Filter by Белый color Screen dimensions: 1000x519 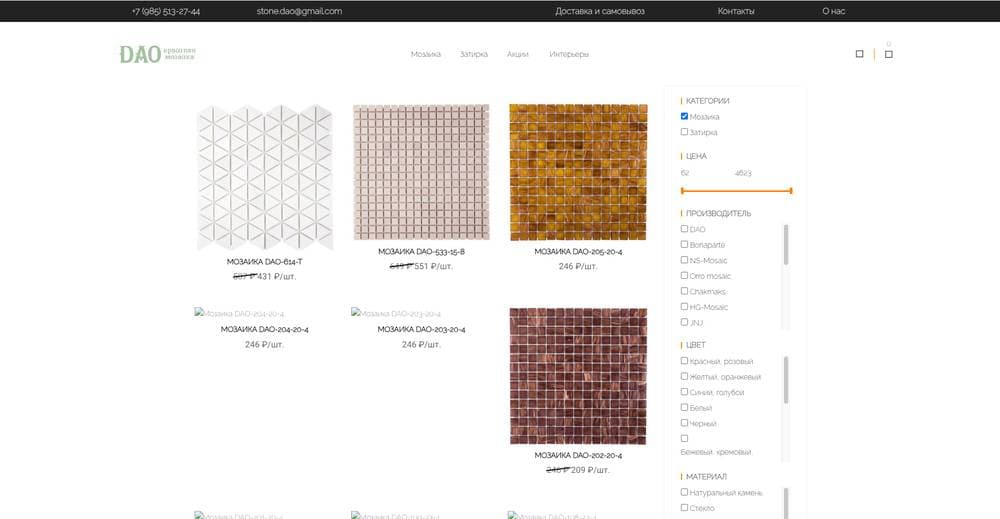684,407
